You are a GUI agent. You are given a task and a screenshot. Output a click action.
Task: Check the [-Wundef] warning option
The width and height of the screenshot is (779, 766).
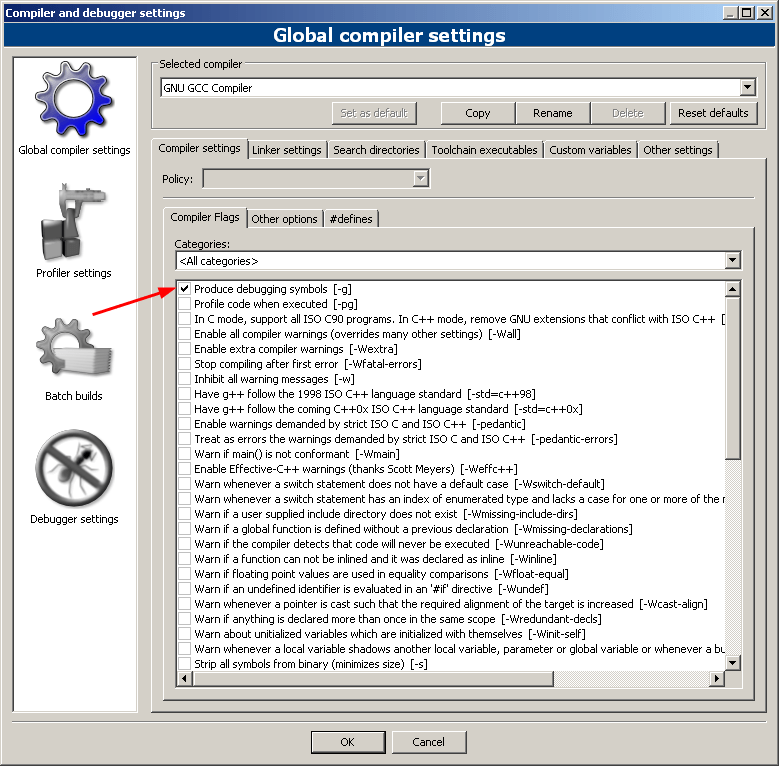click(185, 589)
